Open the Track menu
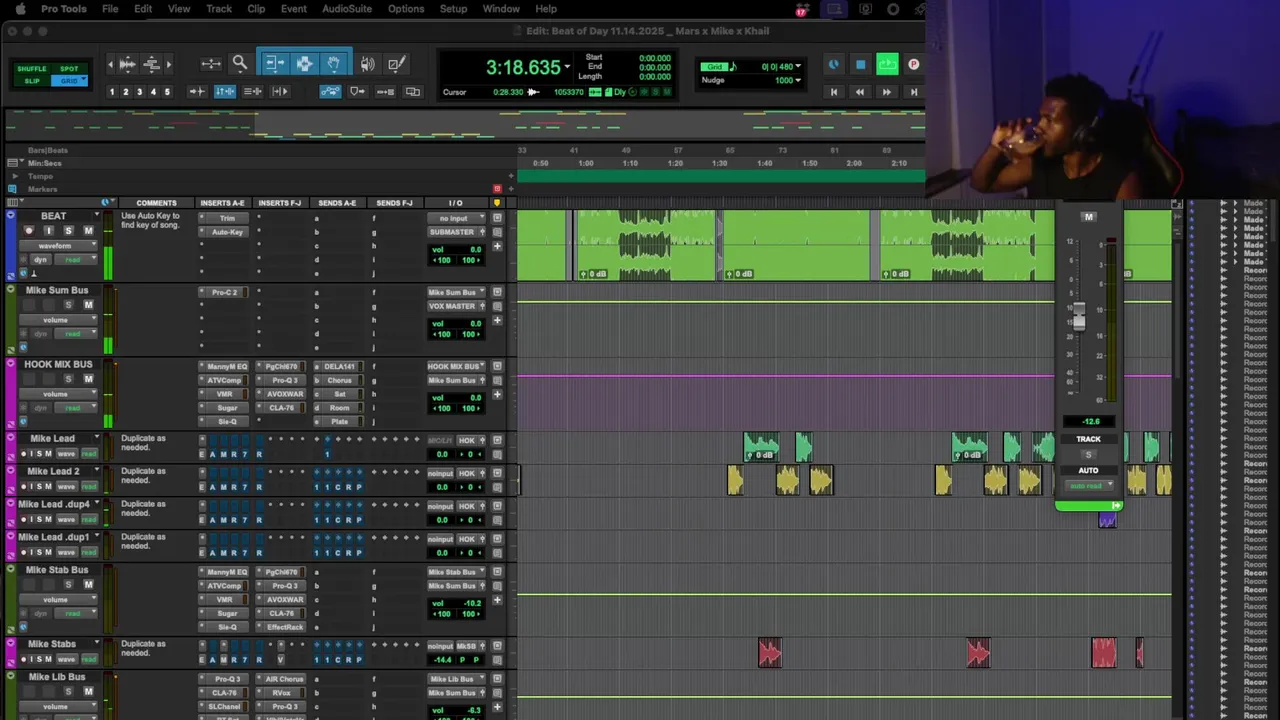This screenshot has height=720, width=1280. [219, 9]
